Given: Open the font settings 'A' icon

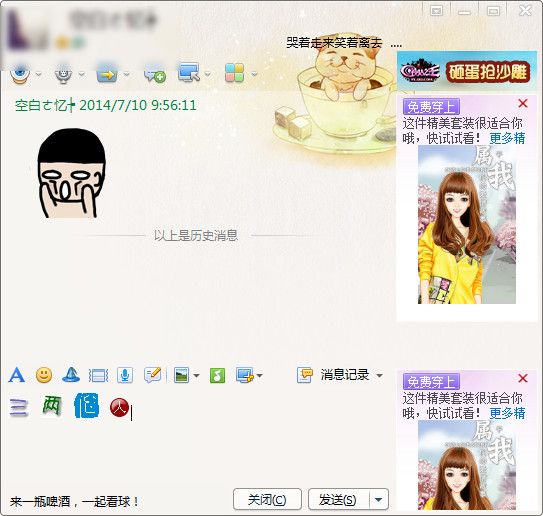Looking at the screenshot, I should pos(16,375).
